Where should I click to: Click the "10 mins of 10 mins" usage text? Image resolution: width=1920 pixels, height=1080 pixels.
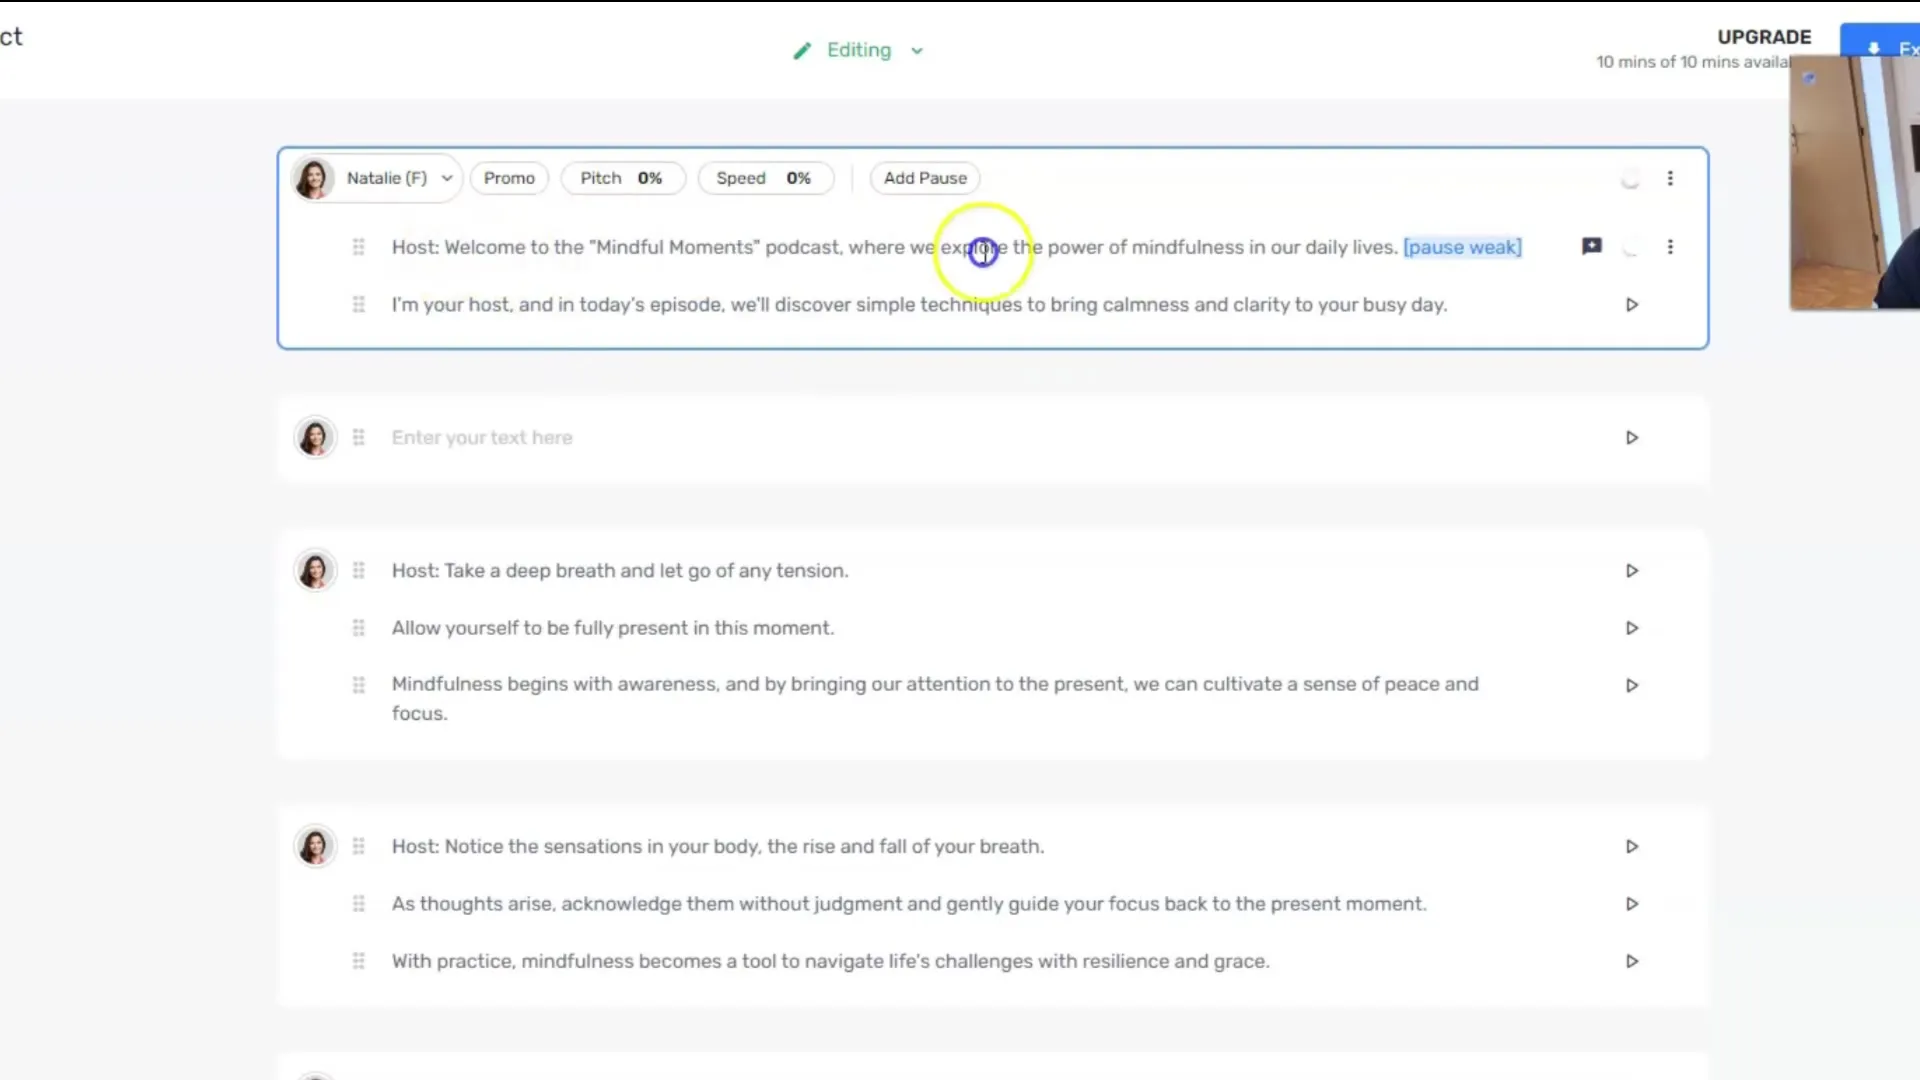tap(1692, 62)
